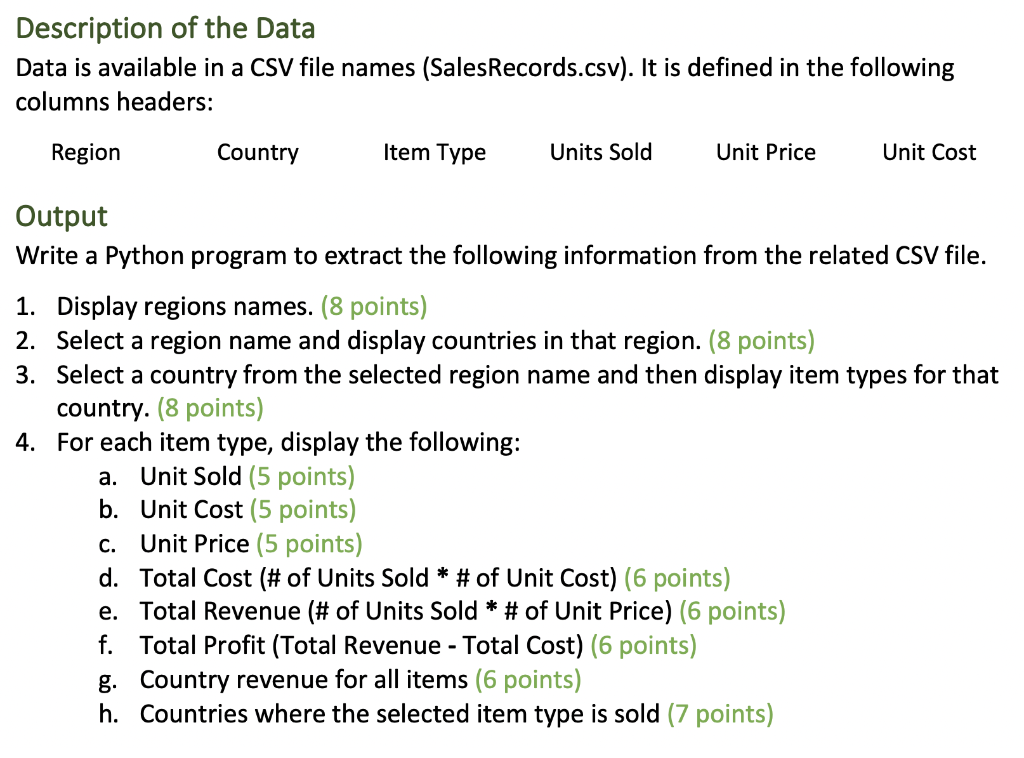Select the 'Units Sold' column header
This screenshot has height=758, width=1024.
tap(601, 152)
